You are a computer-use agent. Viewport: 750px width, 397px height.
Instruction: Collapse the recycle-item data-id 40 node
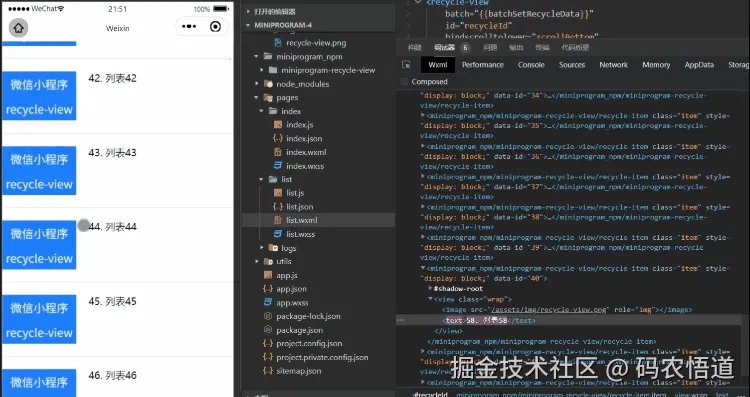coord(423,268)
